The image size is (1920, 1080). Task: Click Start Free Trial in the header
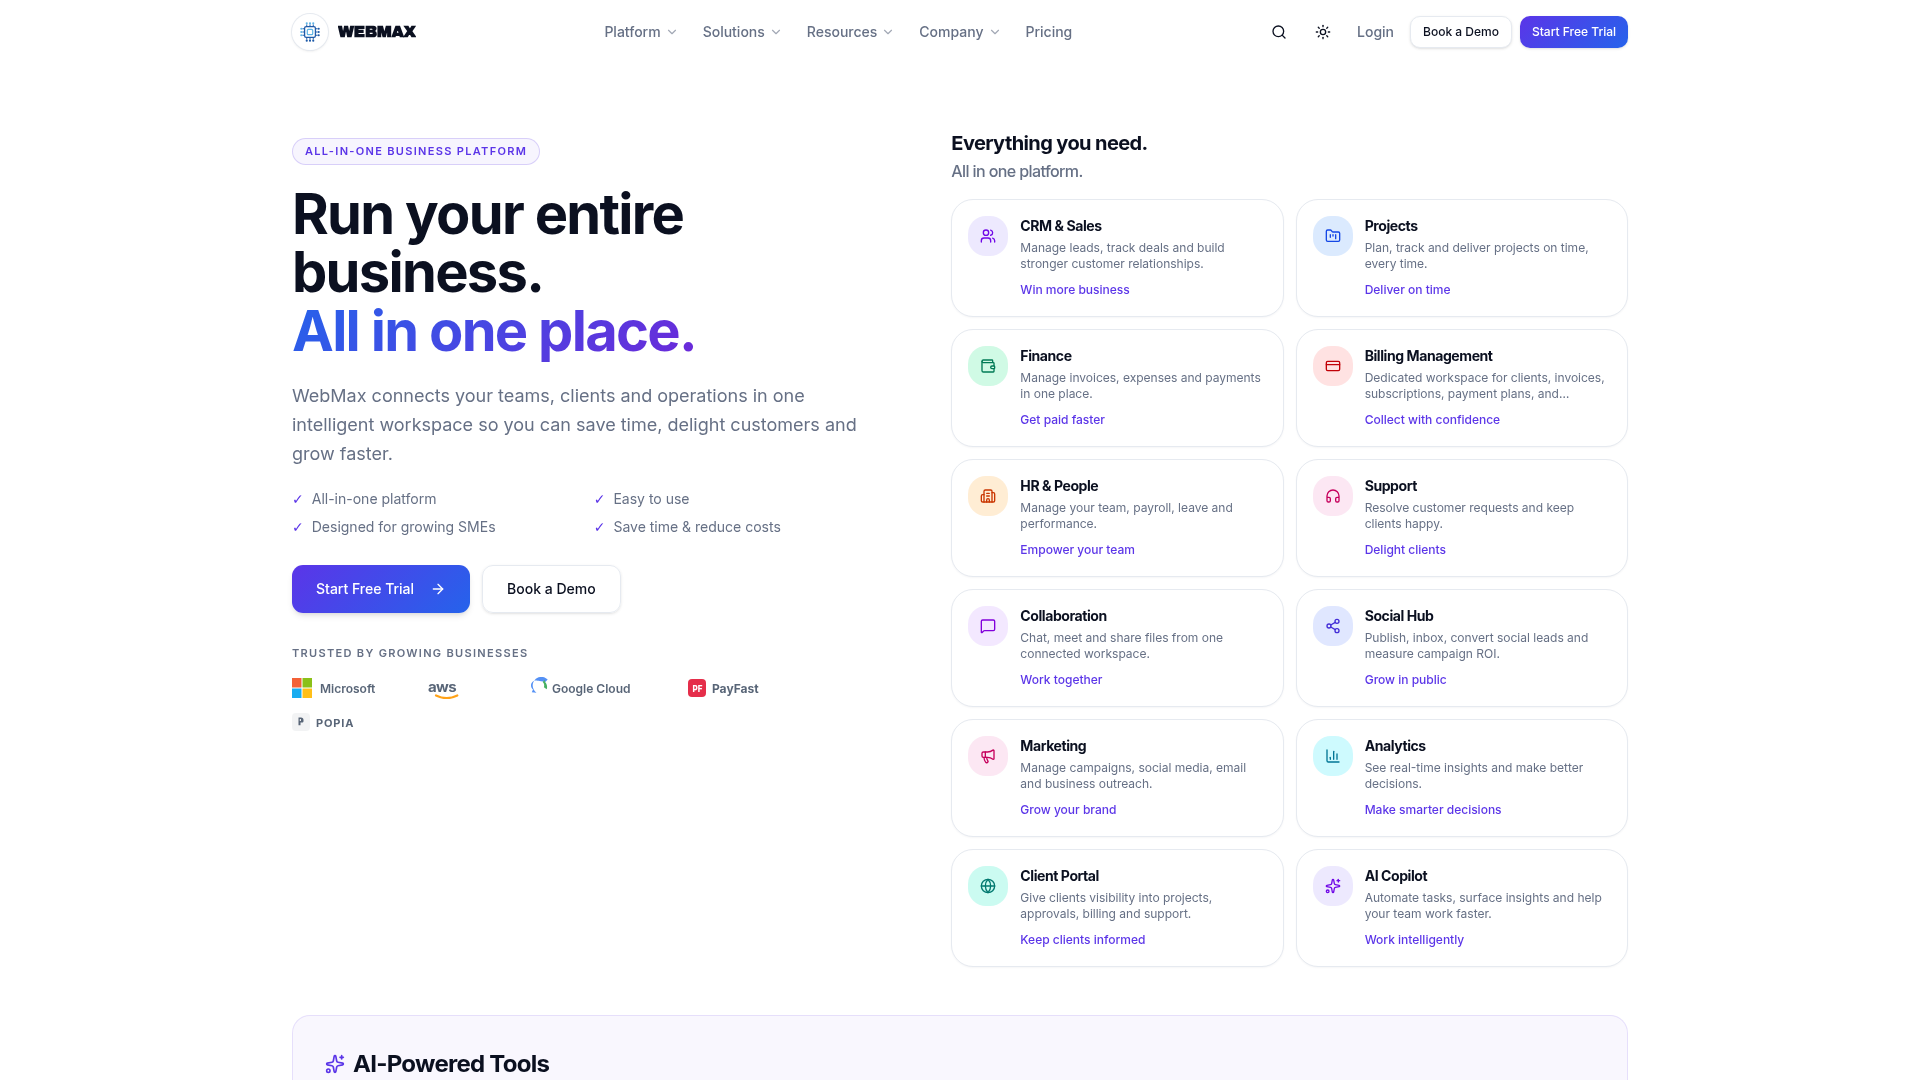tap(1573, 32)
